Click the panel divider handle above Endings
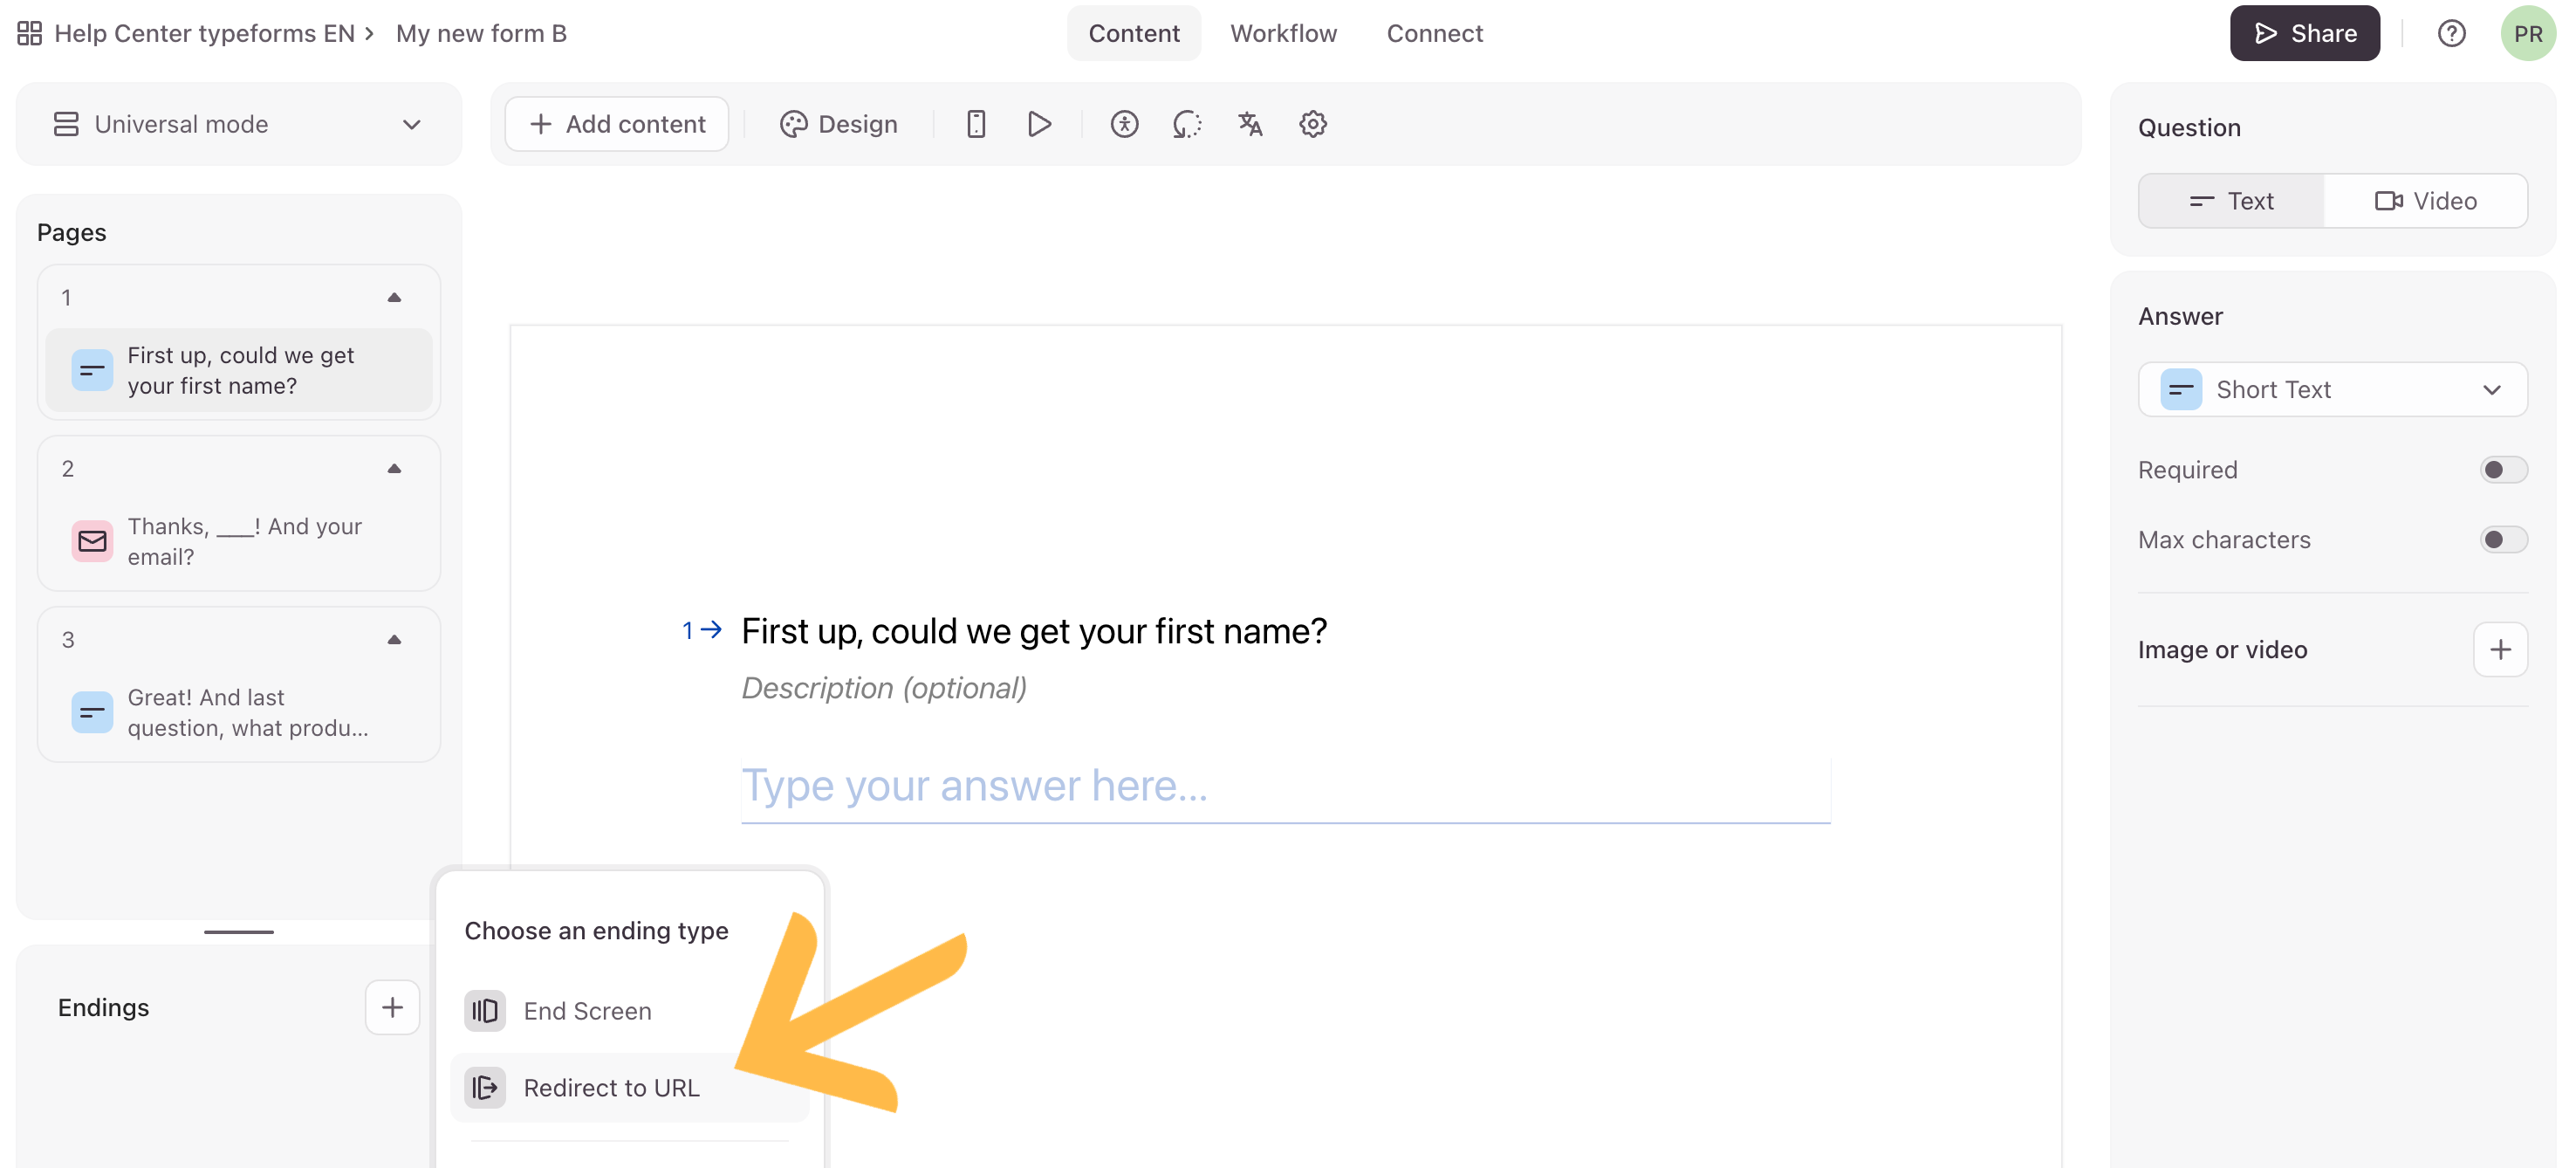The image size is (2576, 1168). (238, 931)
